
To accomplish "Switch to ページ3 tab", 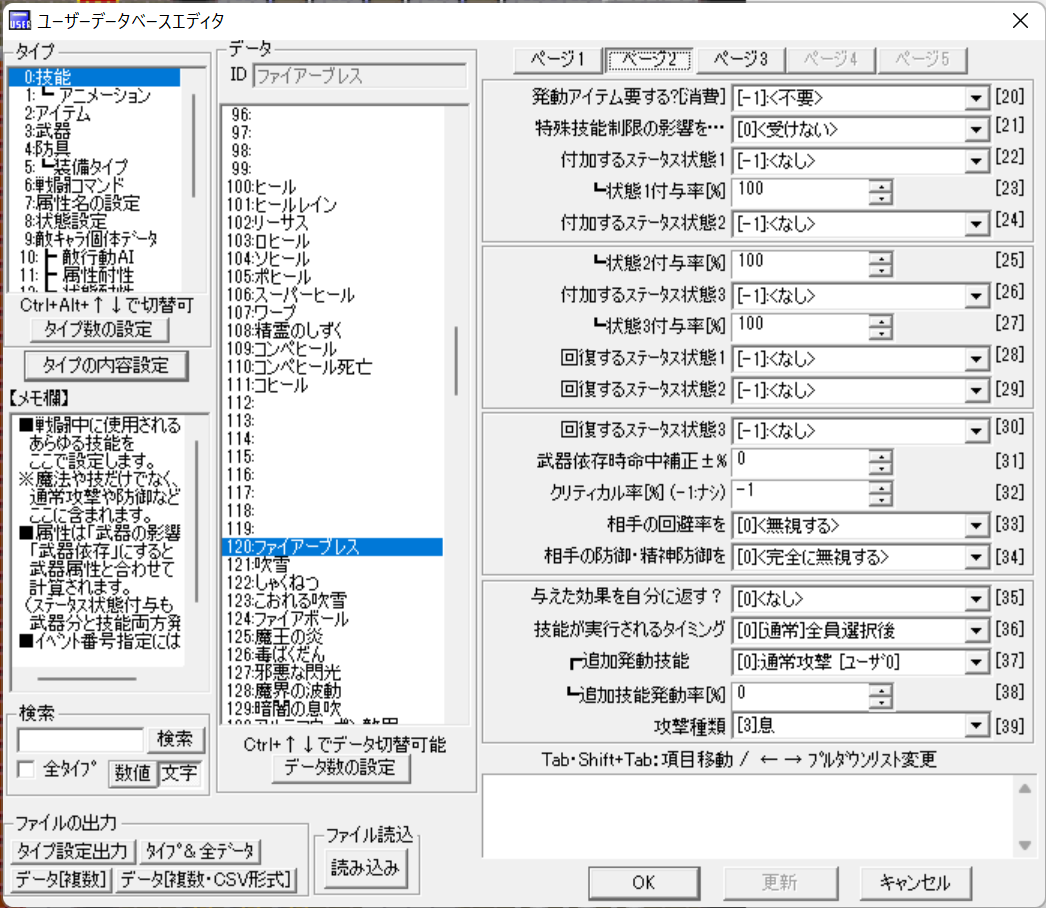I will pos(740,59).
